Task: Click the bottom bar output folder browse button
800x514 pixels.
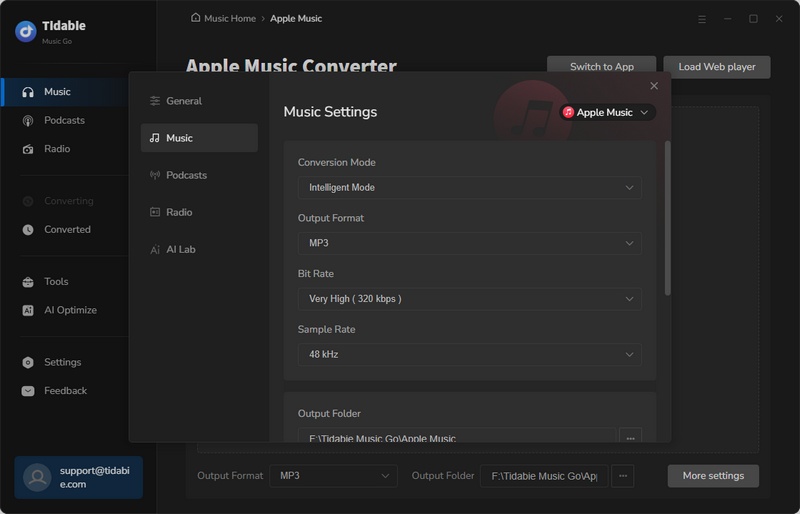Action: pos(622,476)
